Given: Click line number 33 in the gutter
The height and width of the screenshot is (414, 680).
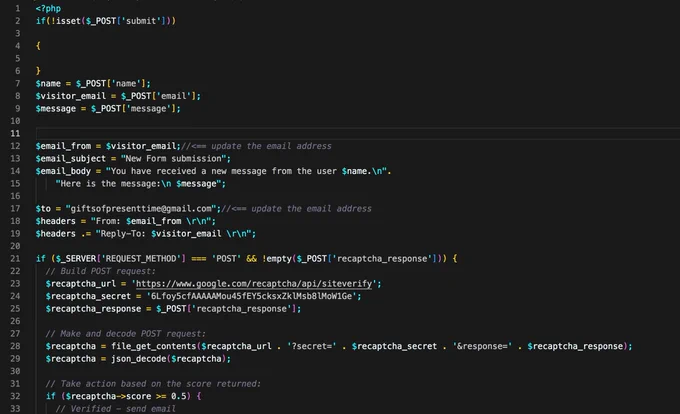Looking at the screenshot, I should point(15,409).
